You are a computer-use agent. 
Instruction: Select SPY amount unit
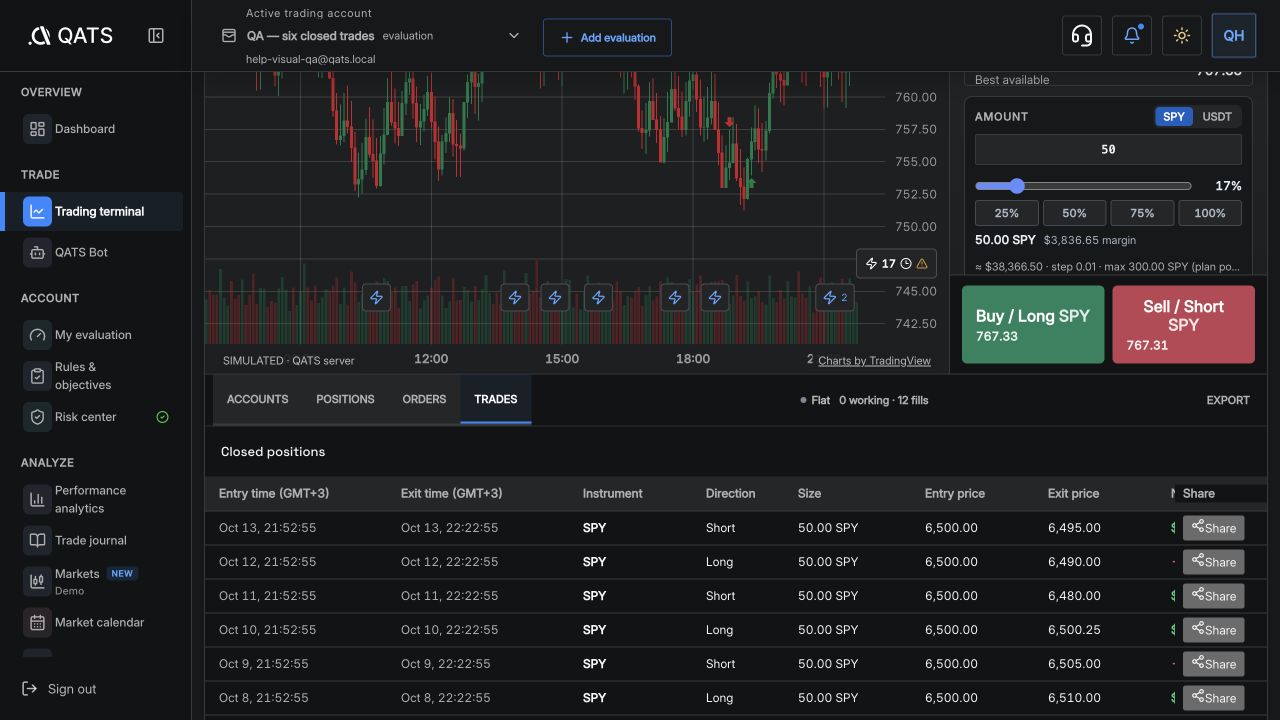(x=1174, y=117)
